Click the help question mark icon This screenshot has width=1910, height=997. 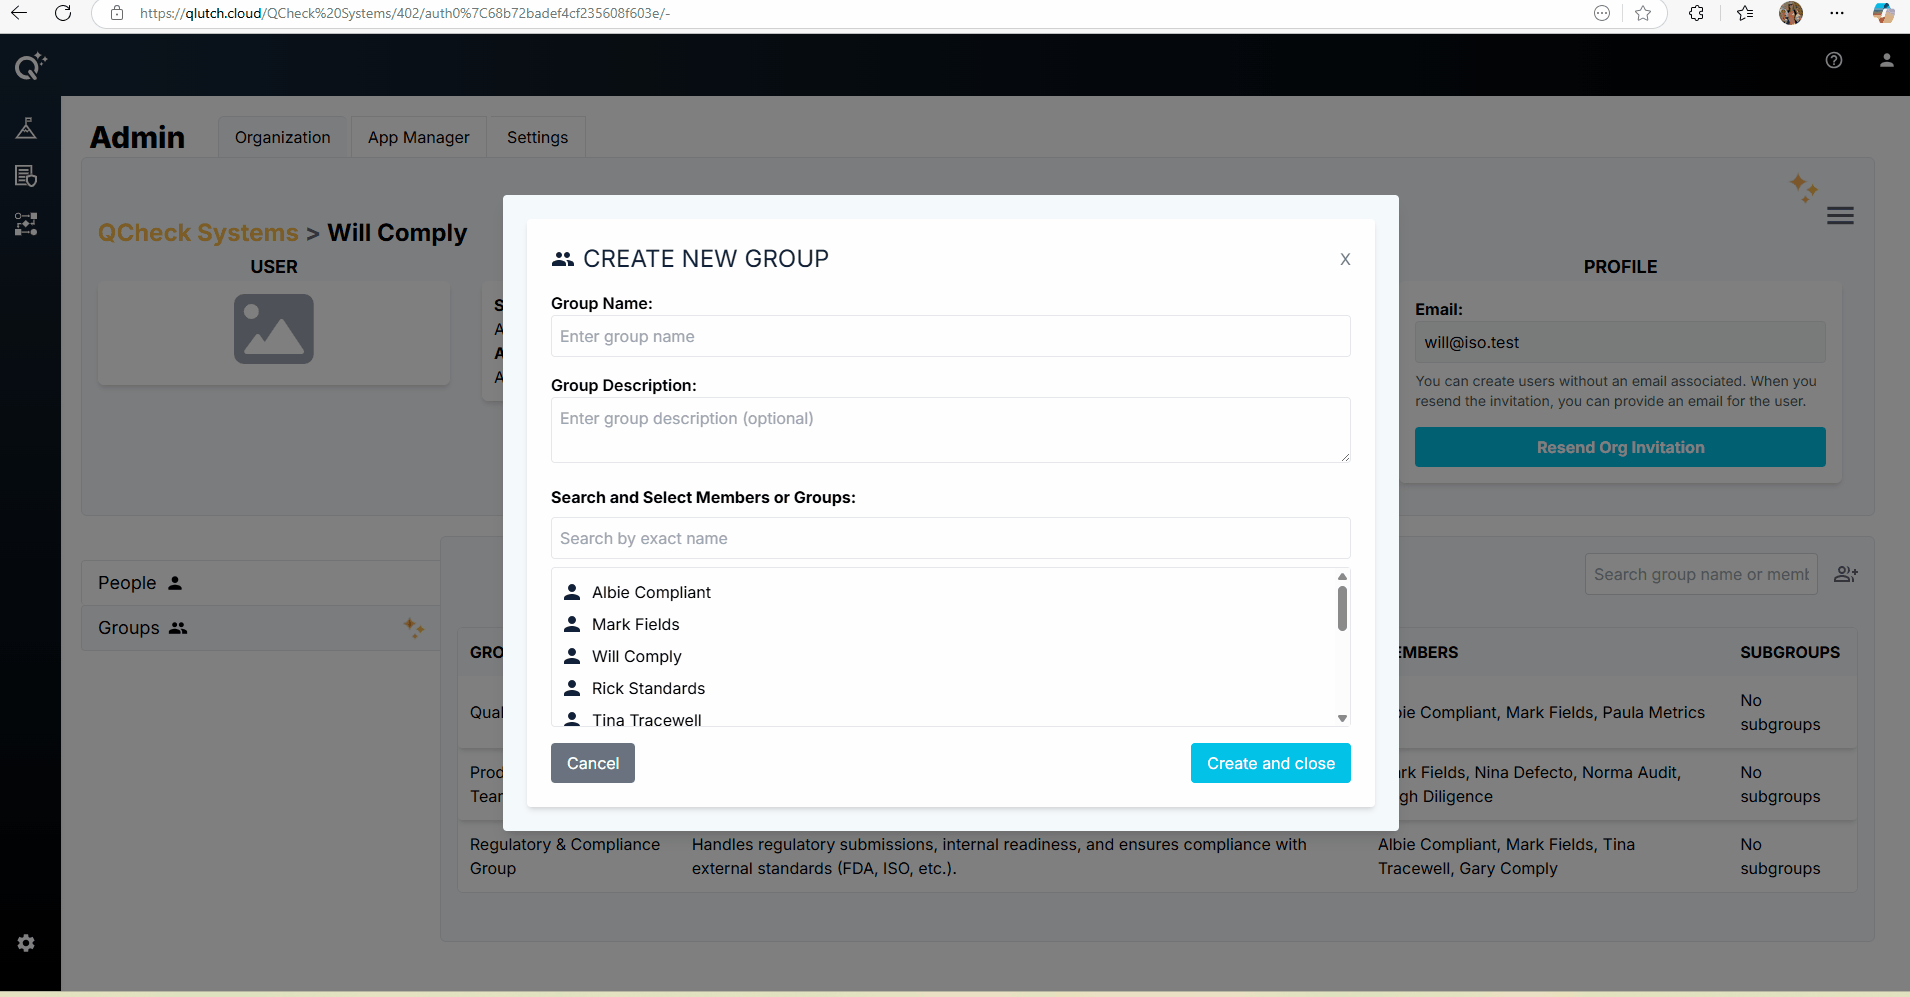(1834, 60)
